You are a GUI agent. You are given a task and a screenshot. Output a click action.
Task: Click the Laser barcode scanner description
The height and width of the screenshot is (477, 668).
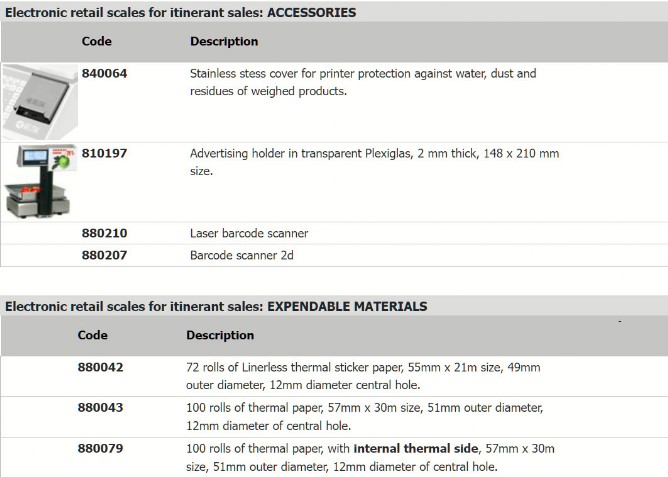point(249,233)
